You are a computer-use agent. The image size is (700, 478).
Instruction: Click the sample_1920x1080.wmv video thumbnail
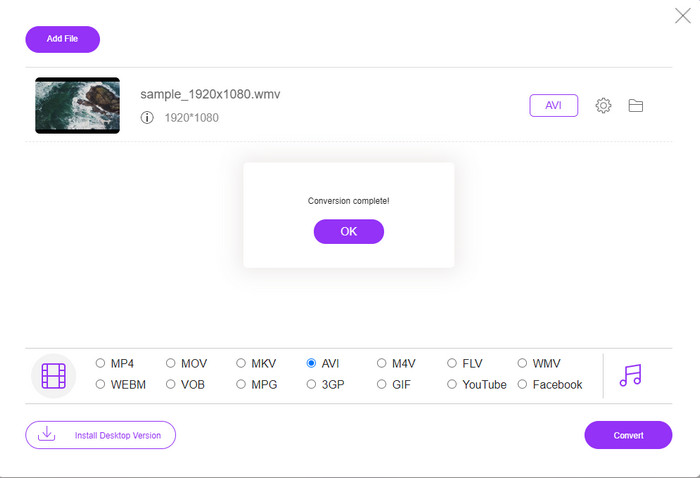coord(77,106)
